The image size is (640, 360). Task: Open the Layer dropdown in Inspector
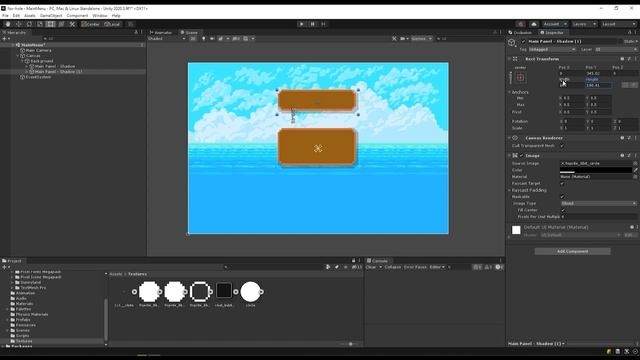615,49
